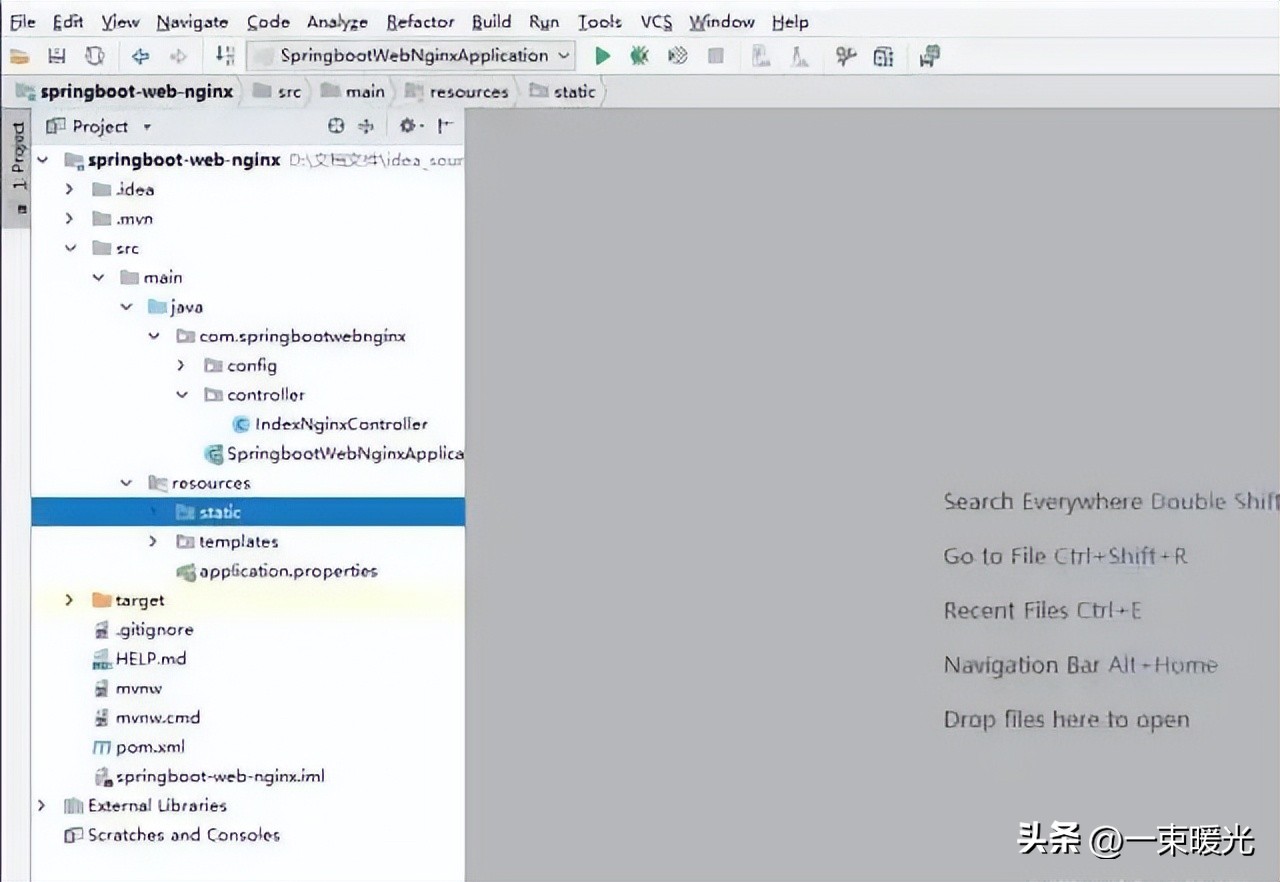Click the green Run button
Viewport: 1280px width, 882px height.
click(602, 56)
